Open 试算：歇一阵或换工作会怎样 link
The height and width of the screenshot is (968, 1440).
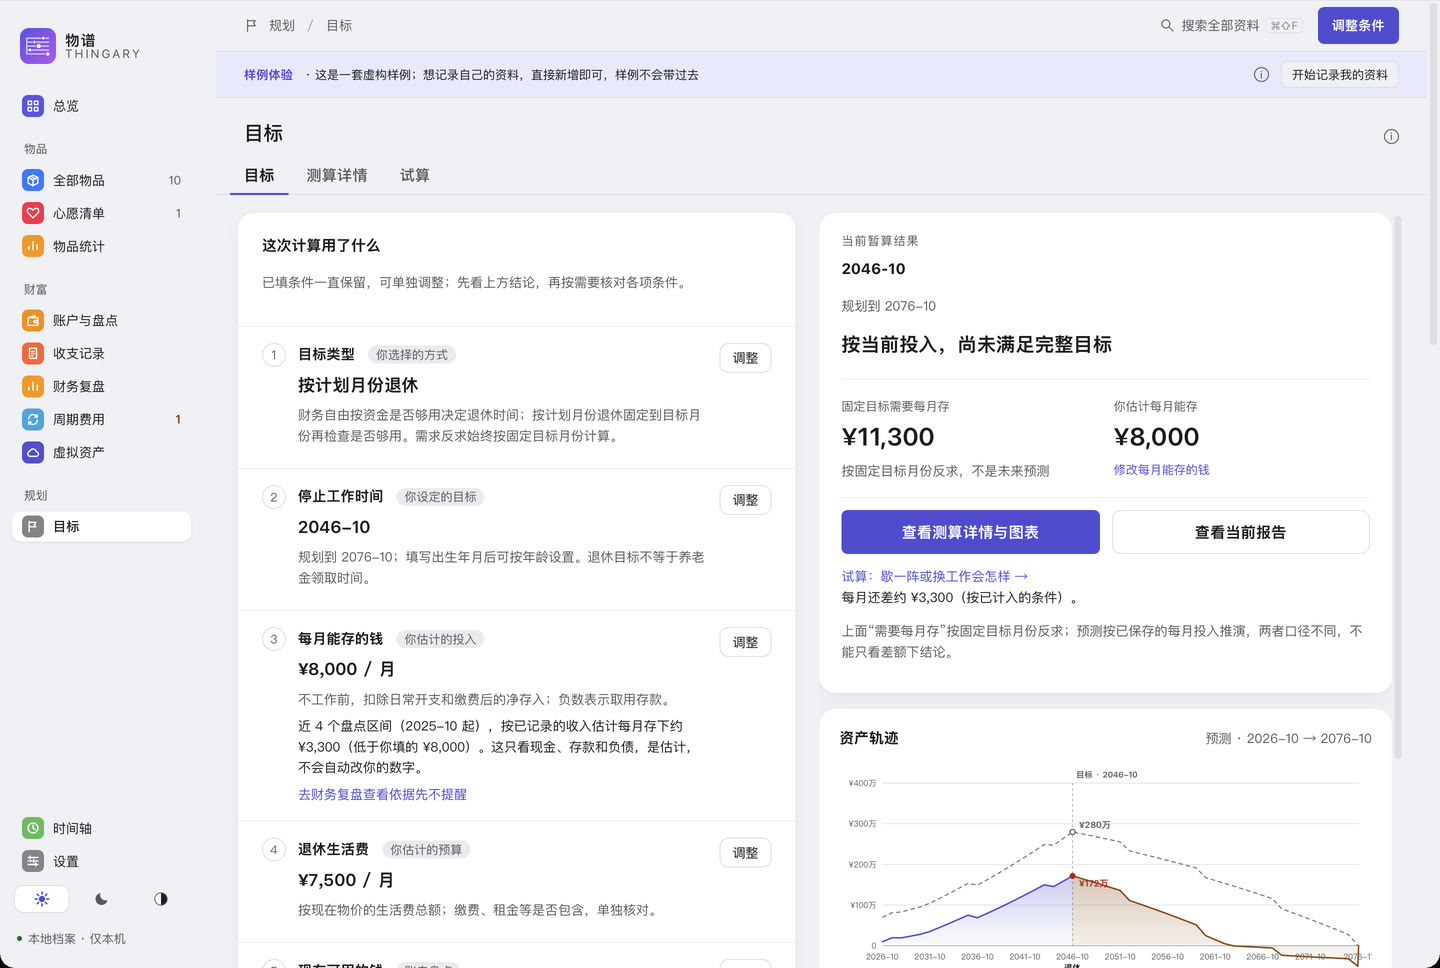(x=935, y=577)
